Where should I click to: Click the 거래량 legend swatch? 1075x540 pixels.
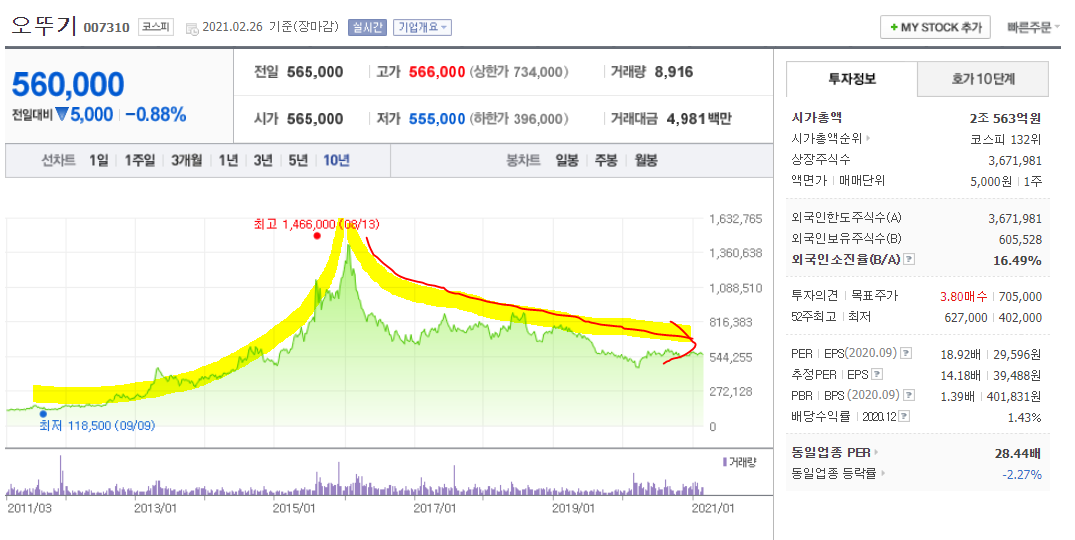[x=725, y=463]
